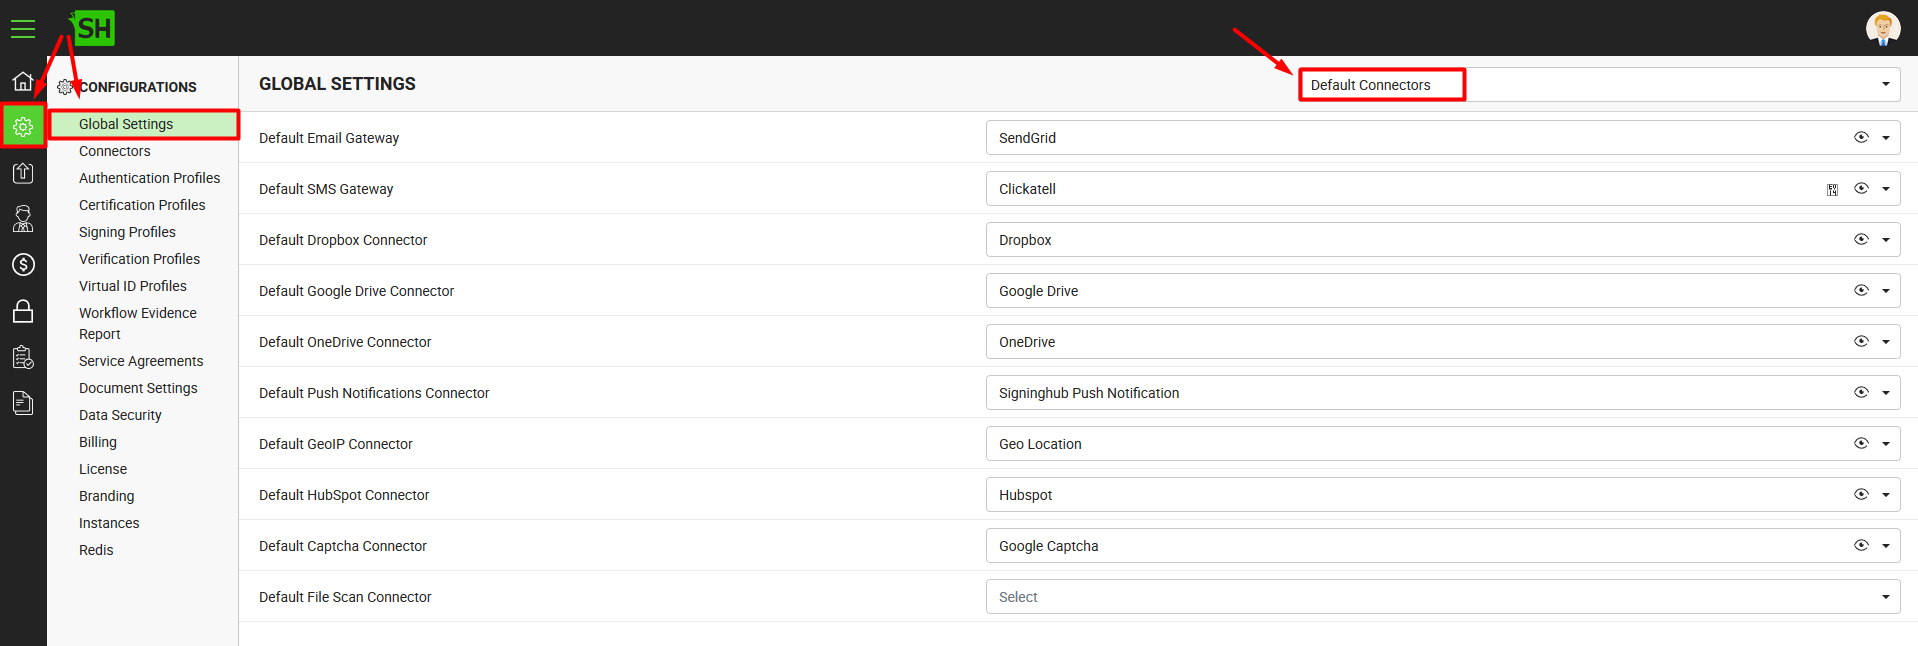Image resolution: width=1918 pixels, height=646 pixels.
Task: Open Service Agreements menu item
Action: coord(141,361)
